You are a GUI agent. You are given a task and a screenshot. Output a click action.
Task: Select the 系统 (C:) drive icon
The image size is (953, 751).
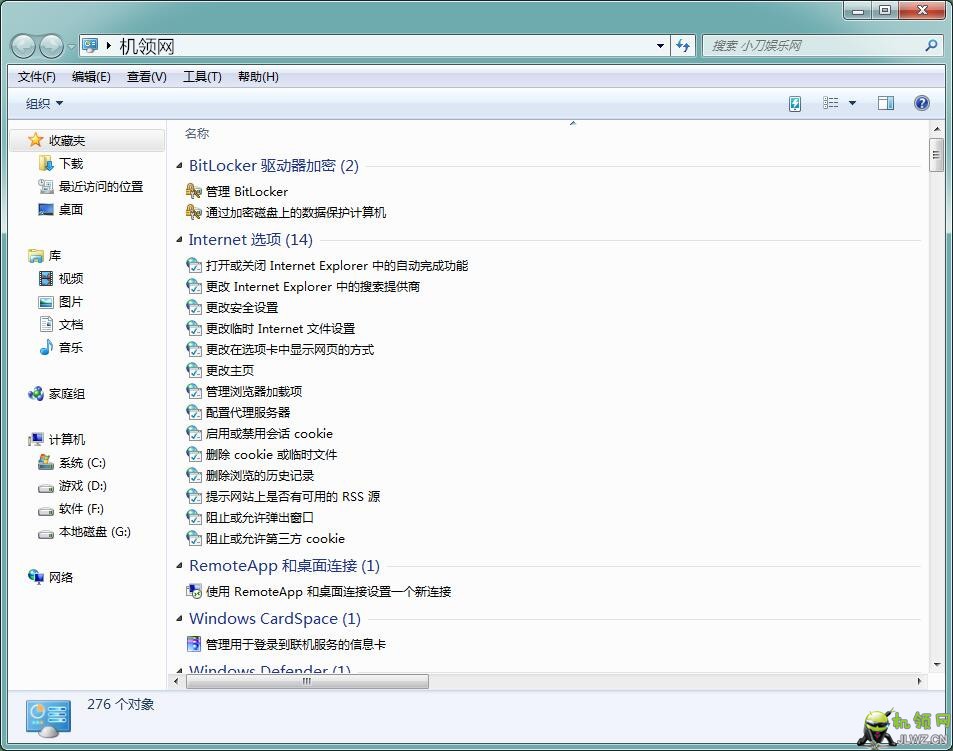[46, 462]
